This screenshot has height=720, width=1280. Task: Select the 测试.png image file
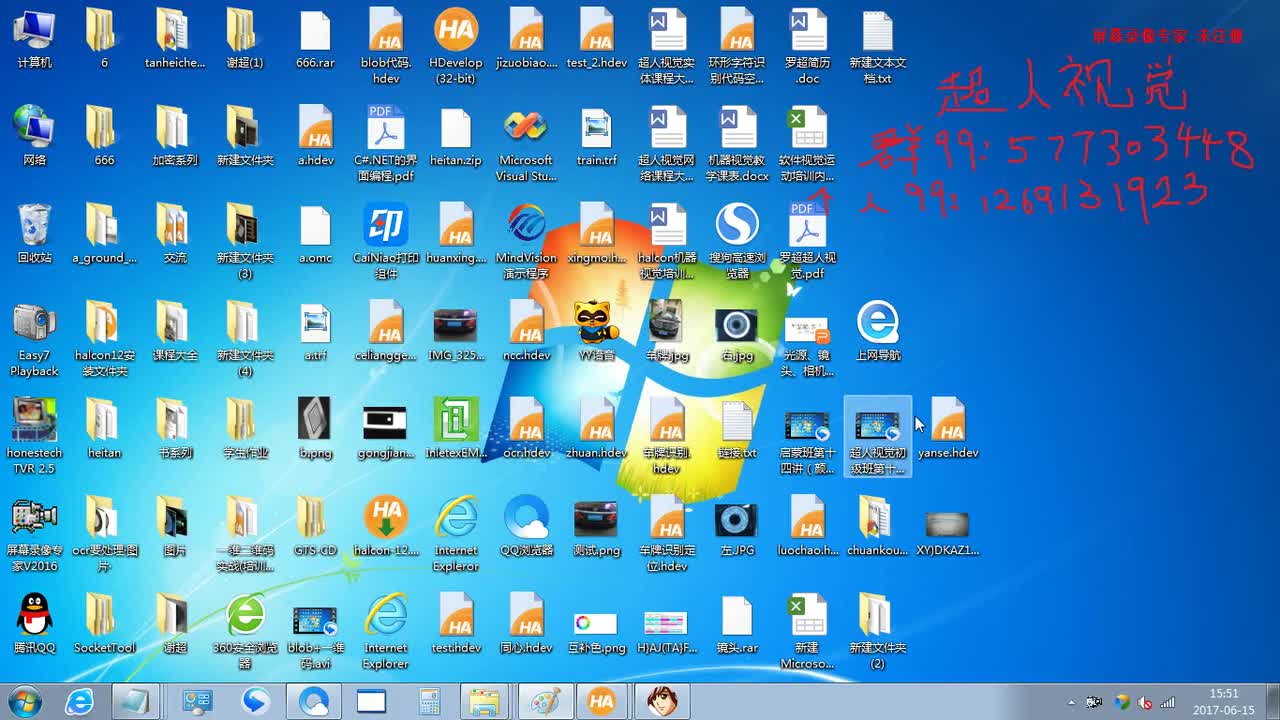click(x=597, y=527)
